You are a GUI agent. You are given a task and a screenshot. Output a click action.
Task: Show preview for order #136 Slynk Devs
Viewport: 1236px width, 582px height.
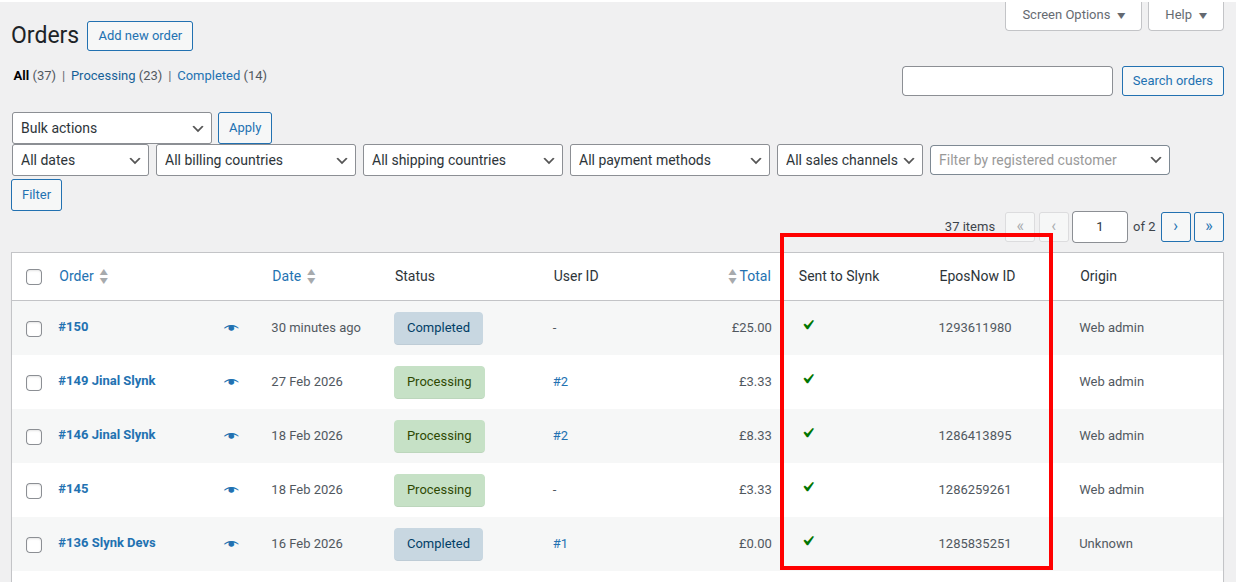pos(231,544)
